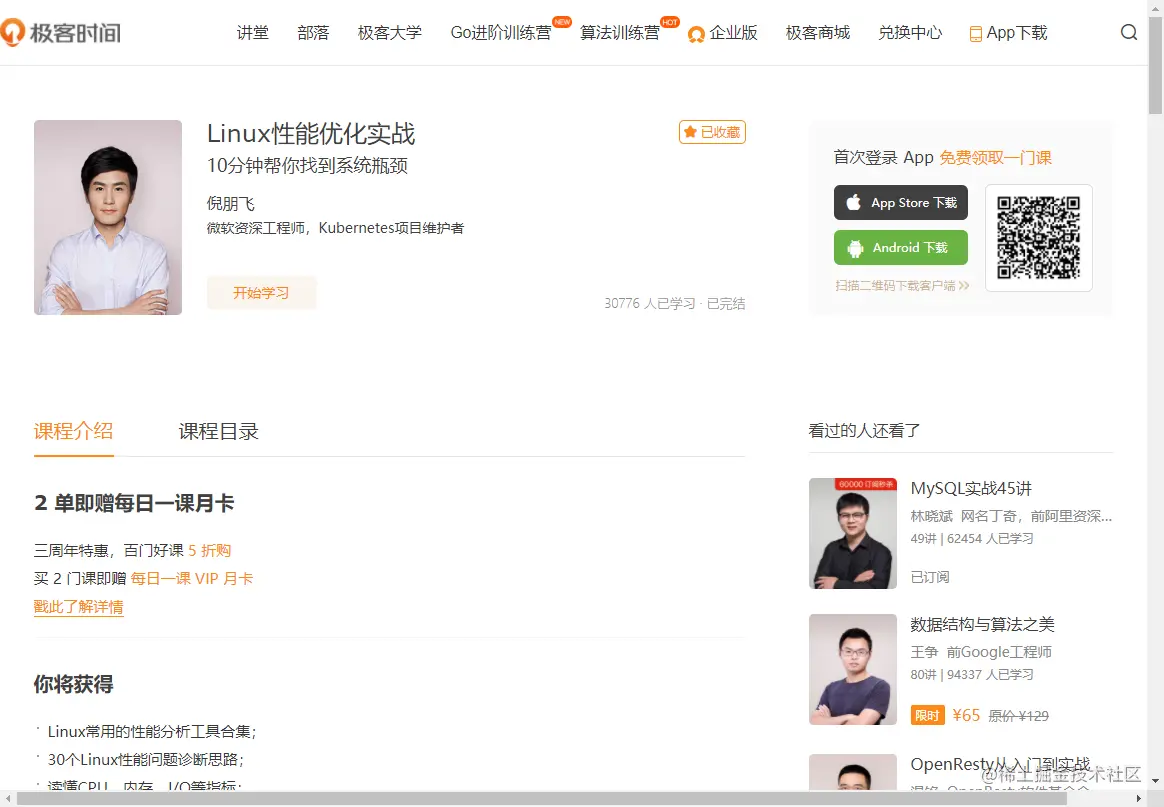
Task: Click horizontal scrollbar left arrow
Action: pos(7,799)
